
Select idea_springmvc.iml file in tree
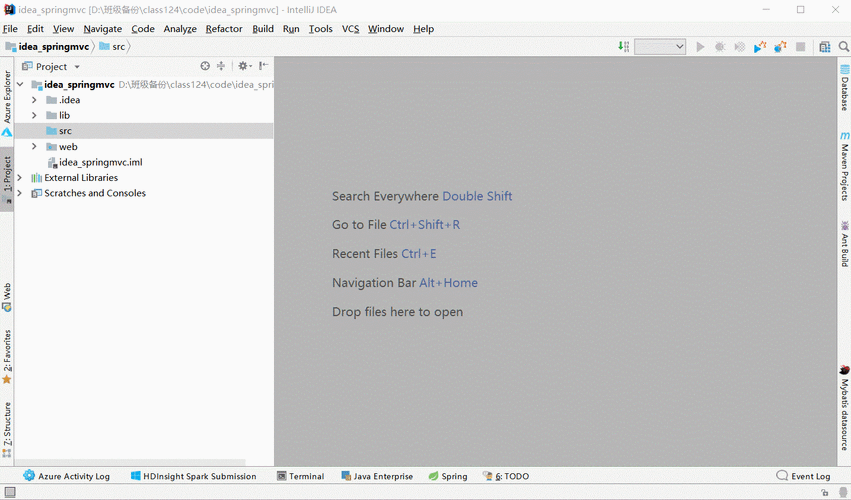point(99,162)
